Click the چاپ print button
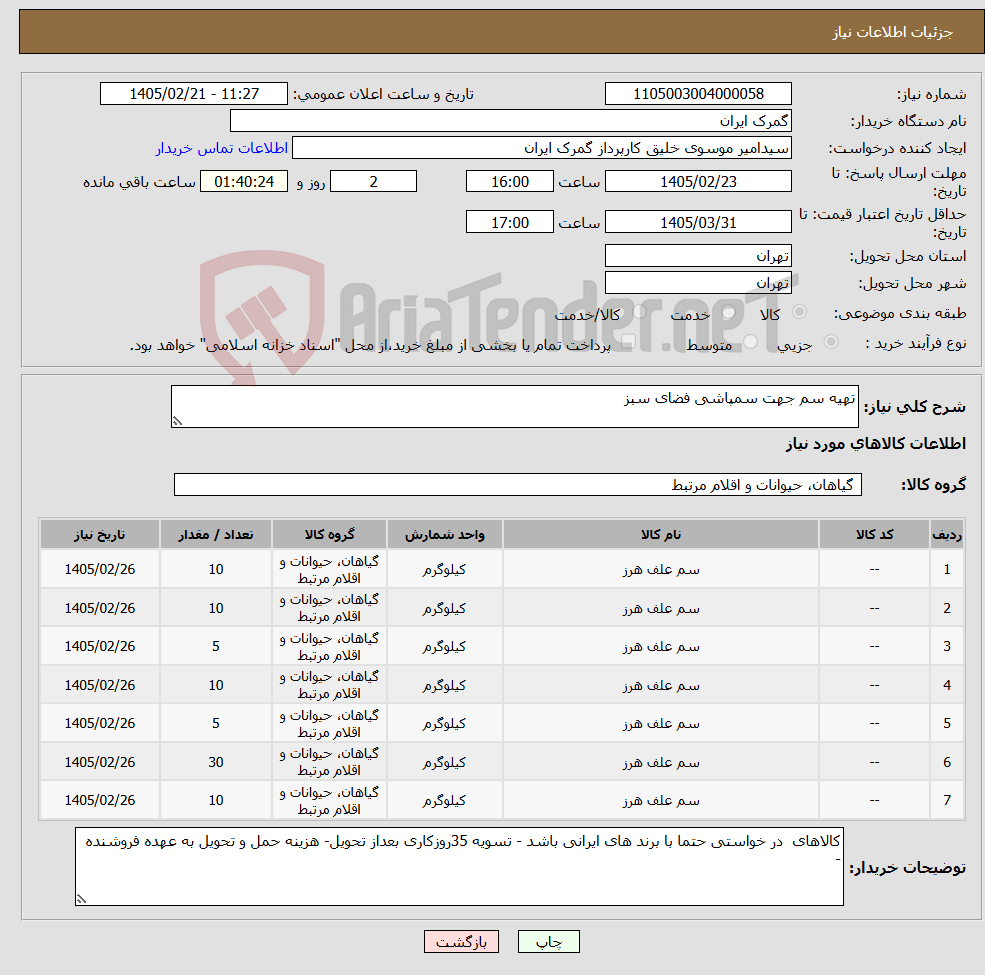The image size is (985, 975). (x=548, y=942)
